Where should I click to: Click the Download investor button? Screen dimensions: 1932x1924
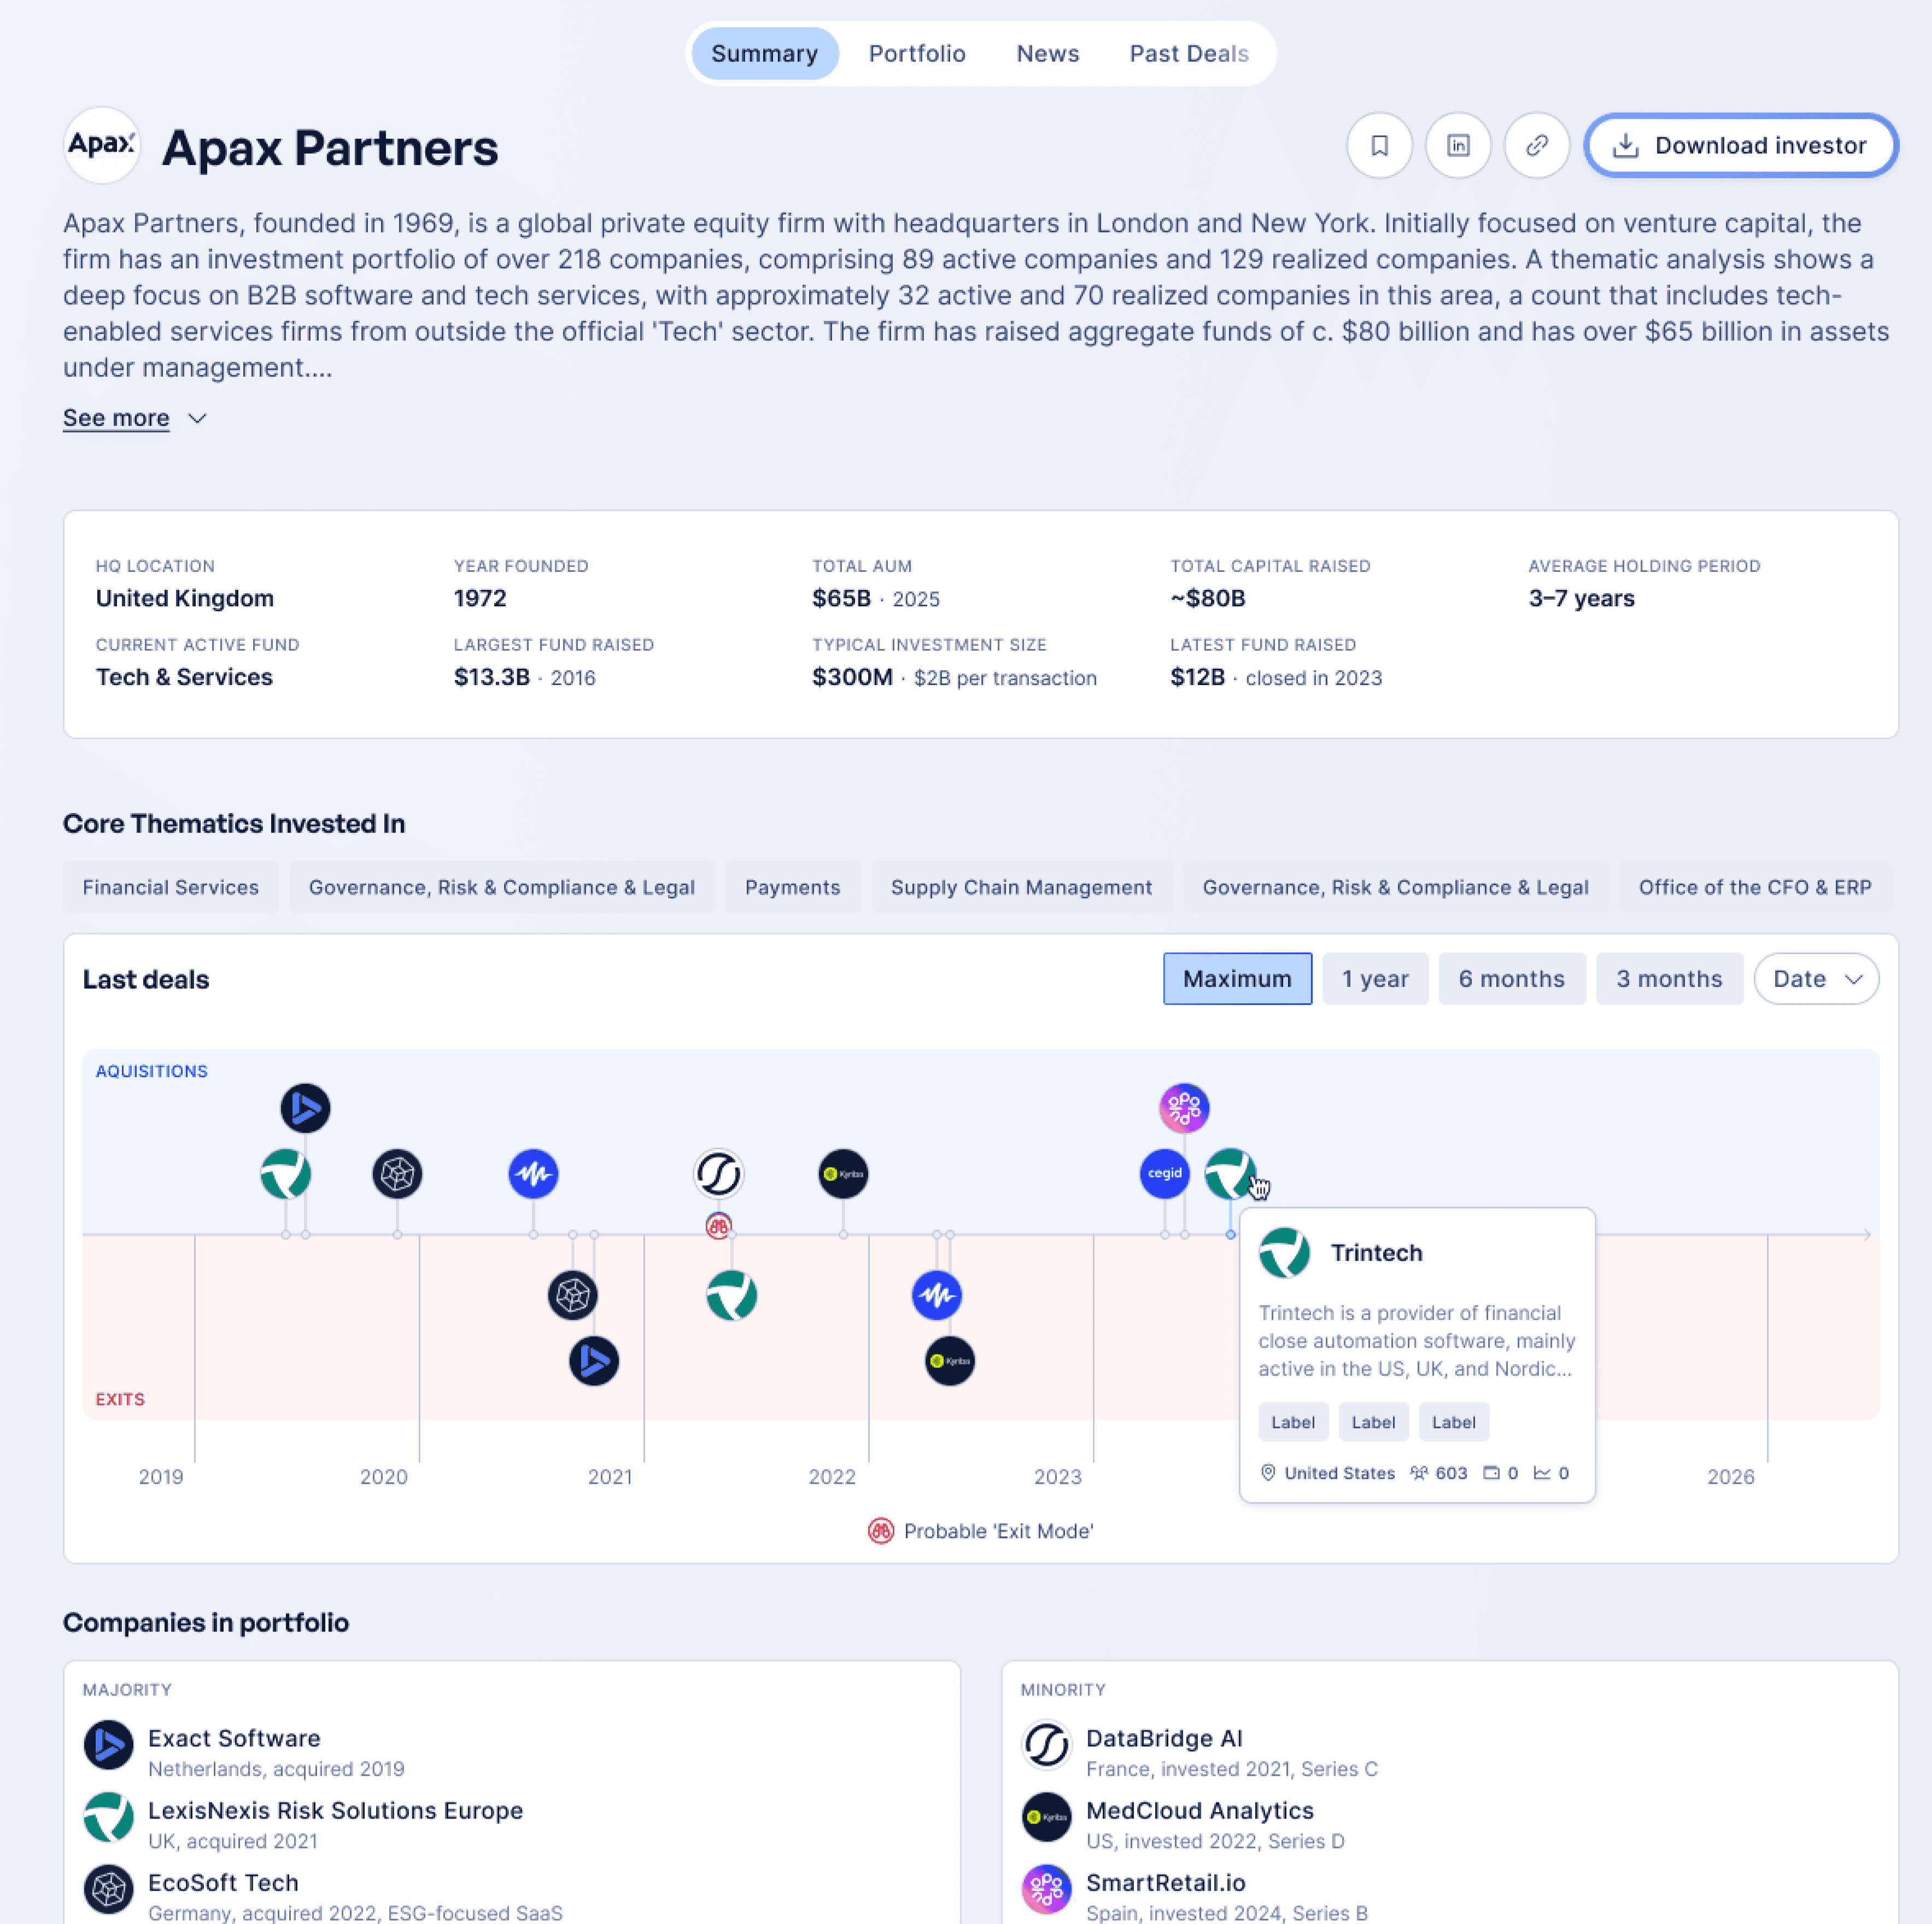click(1741, 146)
